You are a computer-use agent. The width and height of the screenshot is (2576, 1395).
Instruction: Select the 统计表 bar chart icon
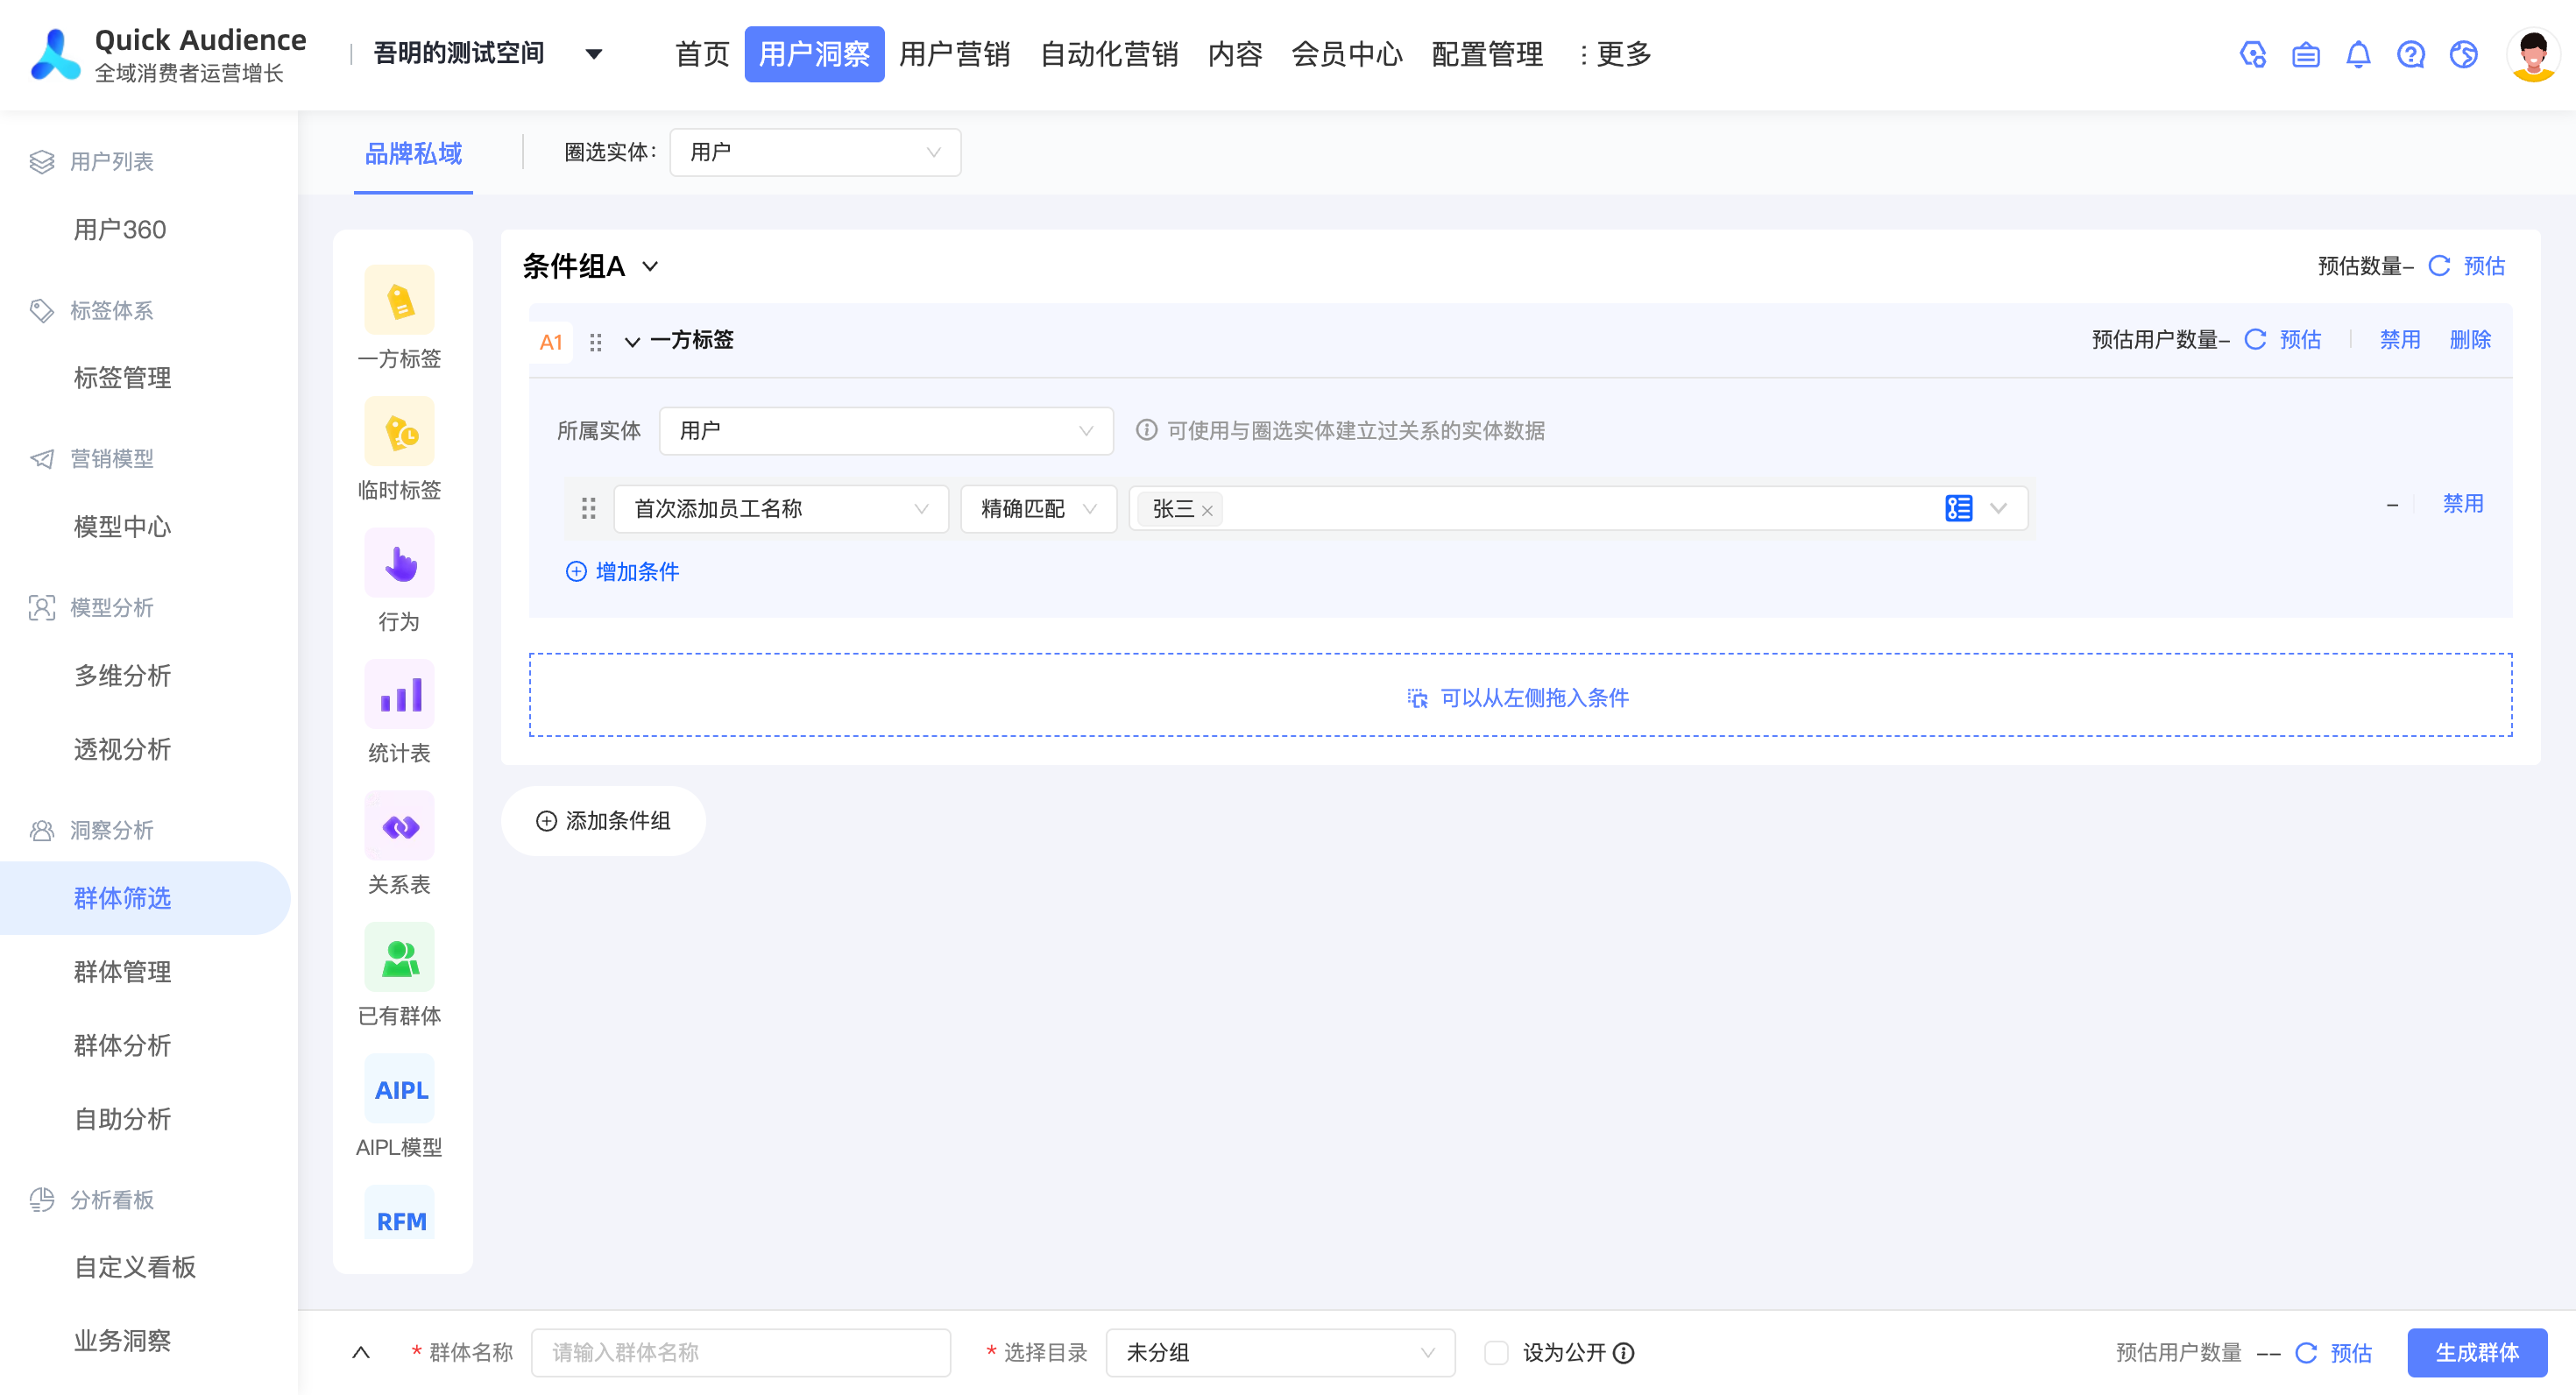(x=399, y=695)
